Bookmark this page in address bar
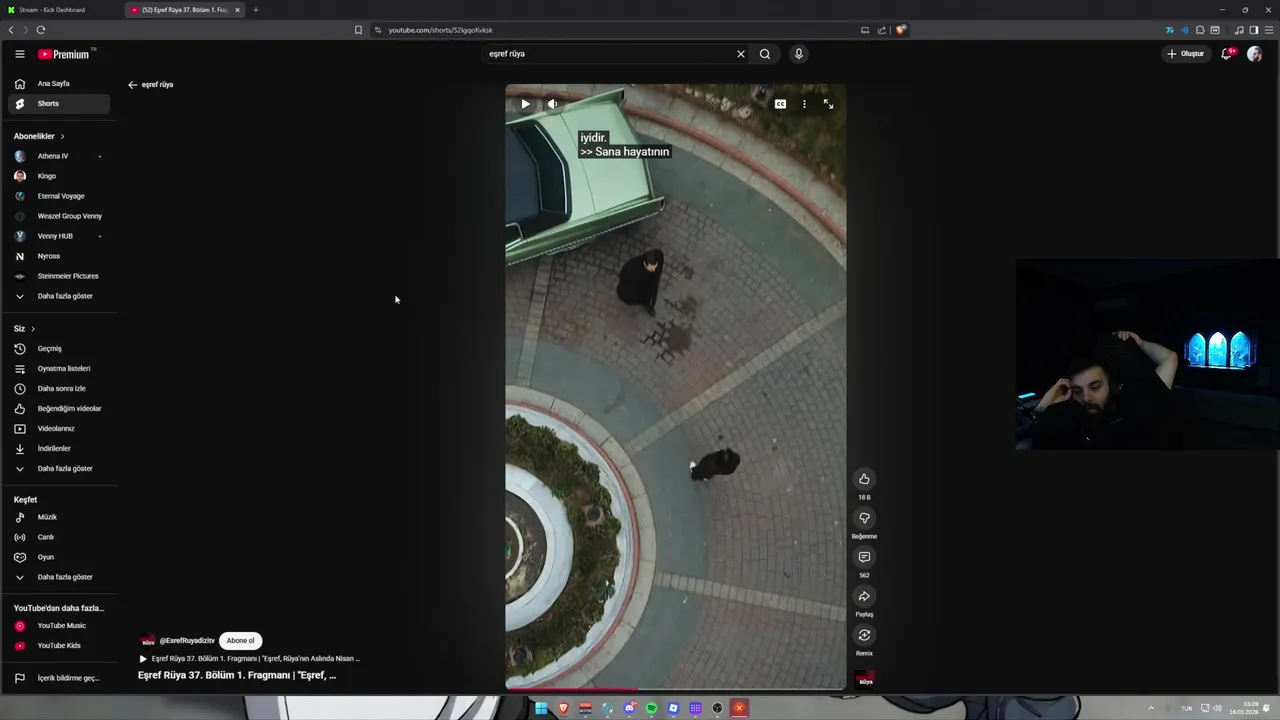 tap(358, 30)
